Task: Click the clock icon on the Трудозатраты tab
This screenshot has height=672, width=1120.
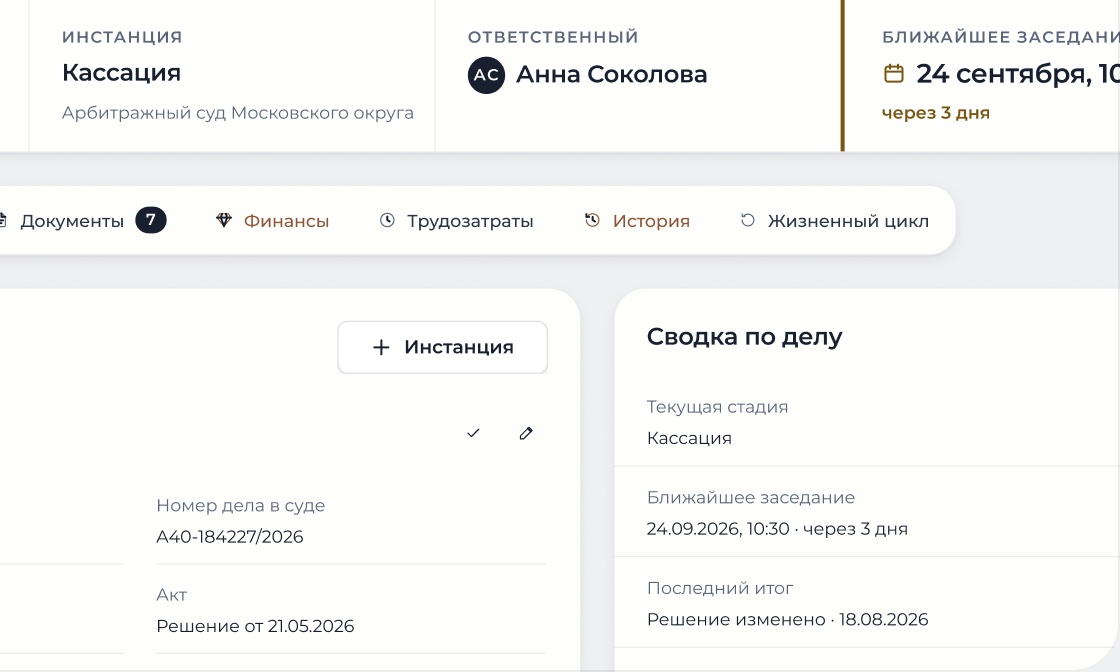Action: (387, 220)
